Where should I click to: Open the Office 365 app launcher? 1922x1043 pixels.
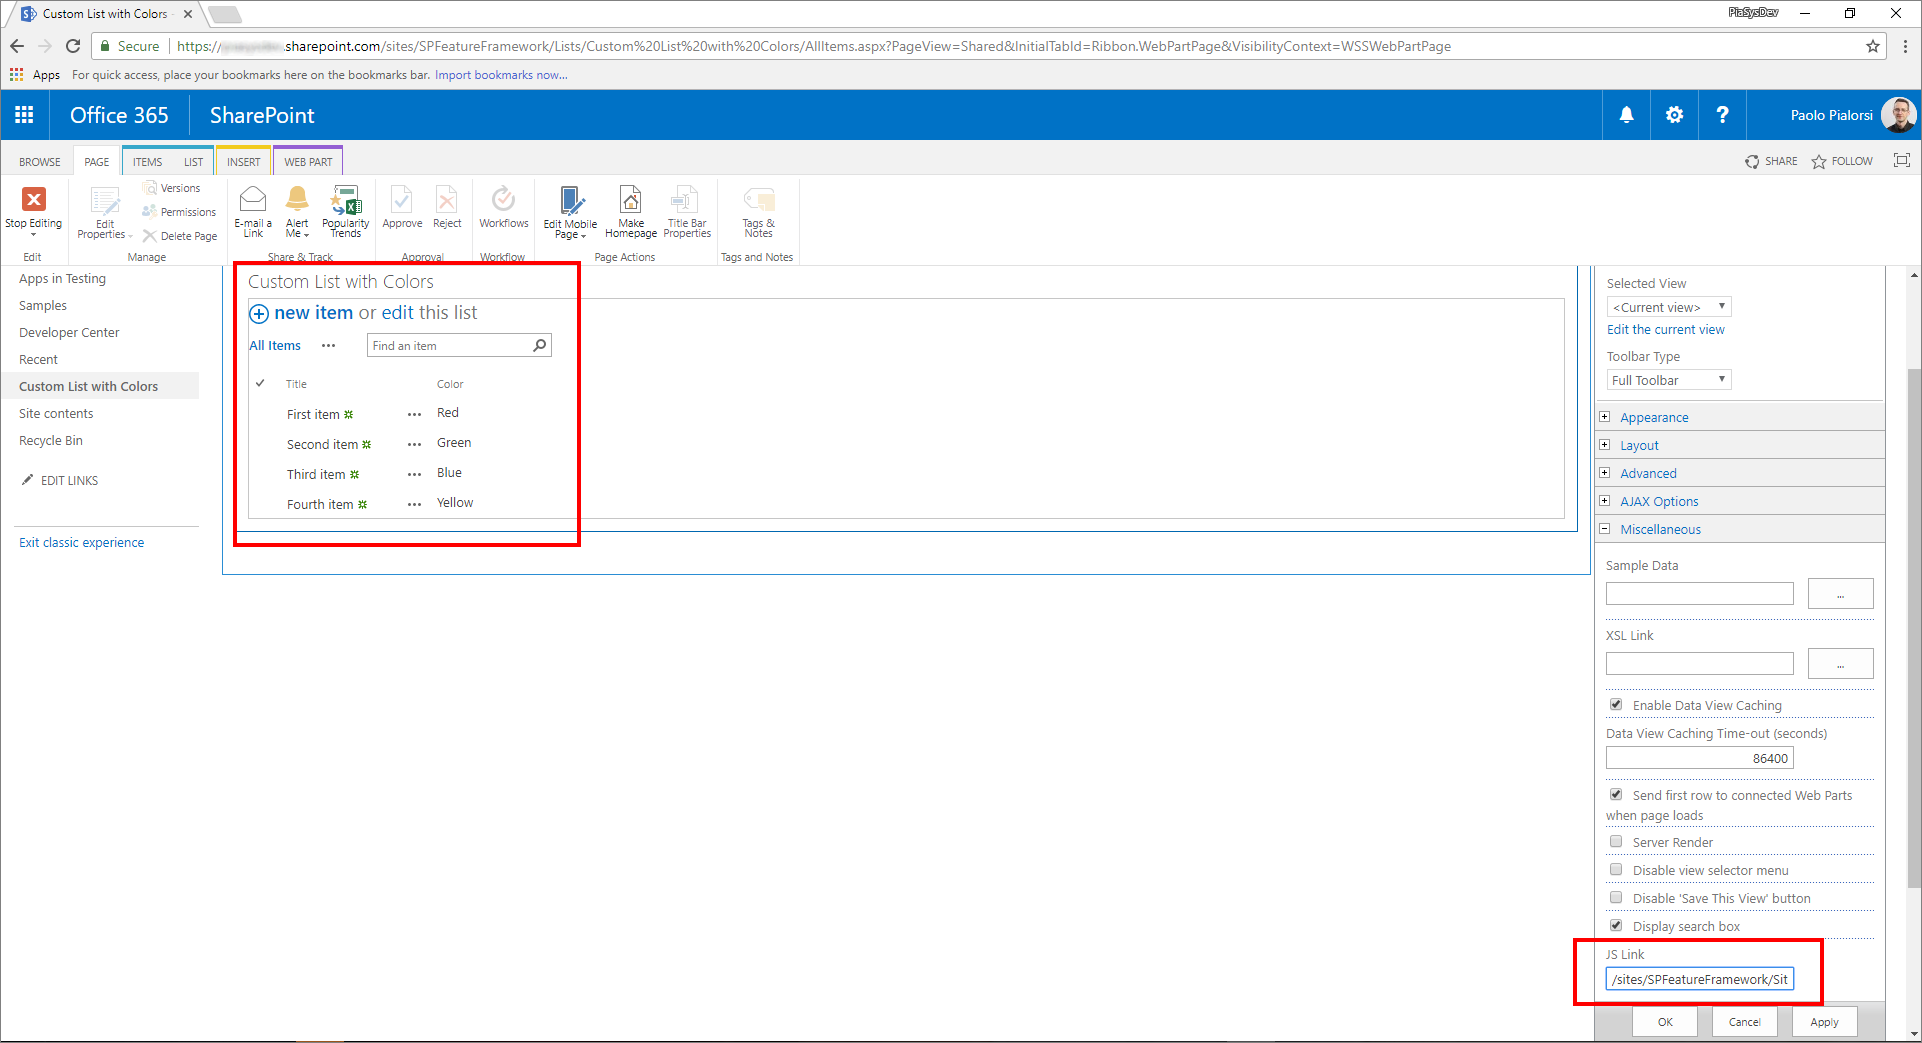[x=24, y=115]
